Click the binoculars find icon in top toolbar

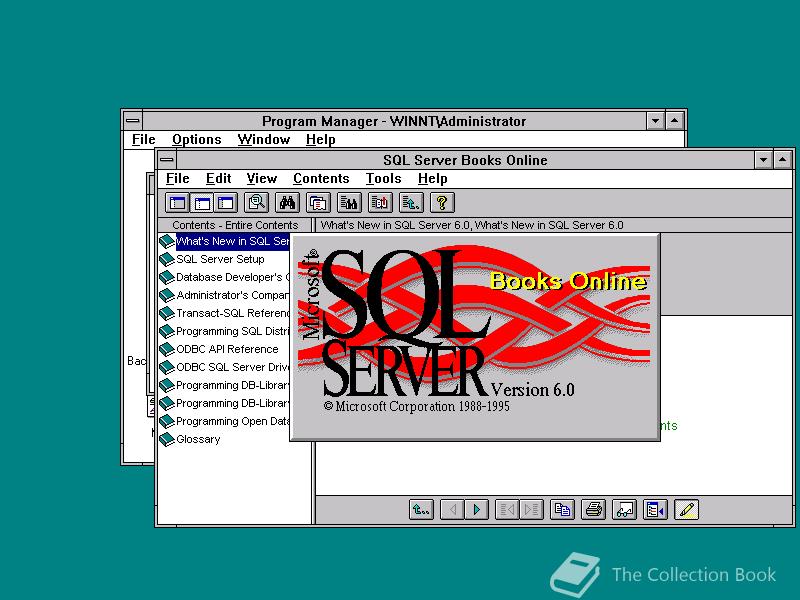(x=287, y=203)
